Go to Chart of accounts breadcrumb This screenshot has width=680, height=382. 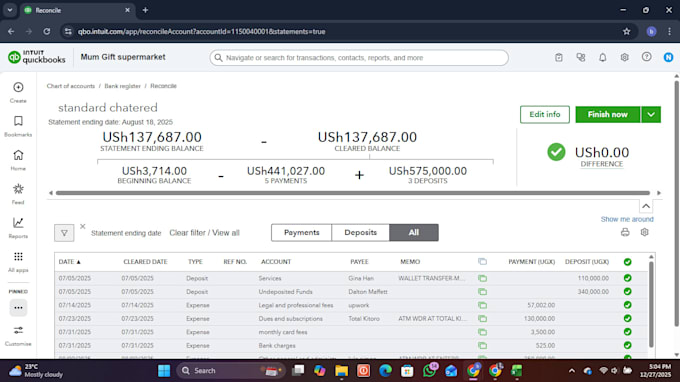pos(71,86)
